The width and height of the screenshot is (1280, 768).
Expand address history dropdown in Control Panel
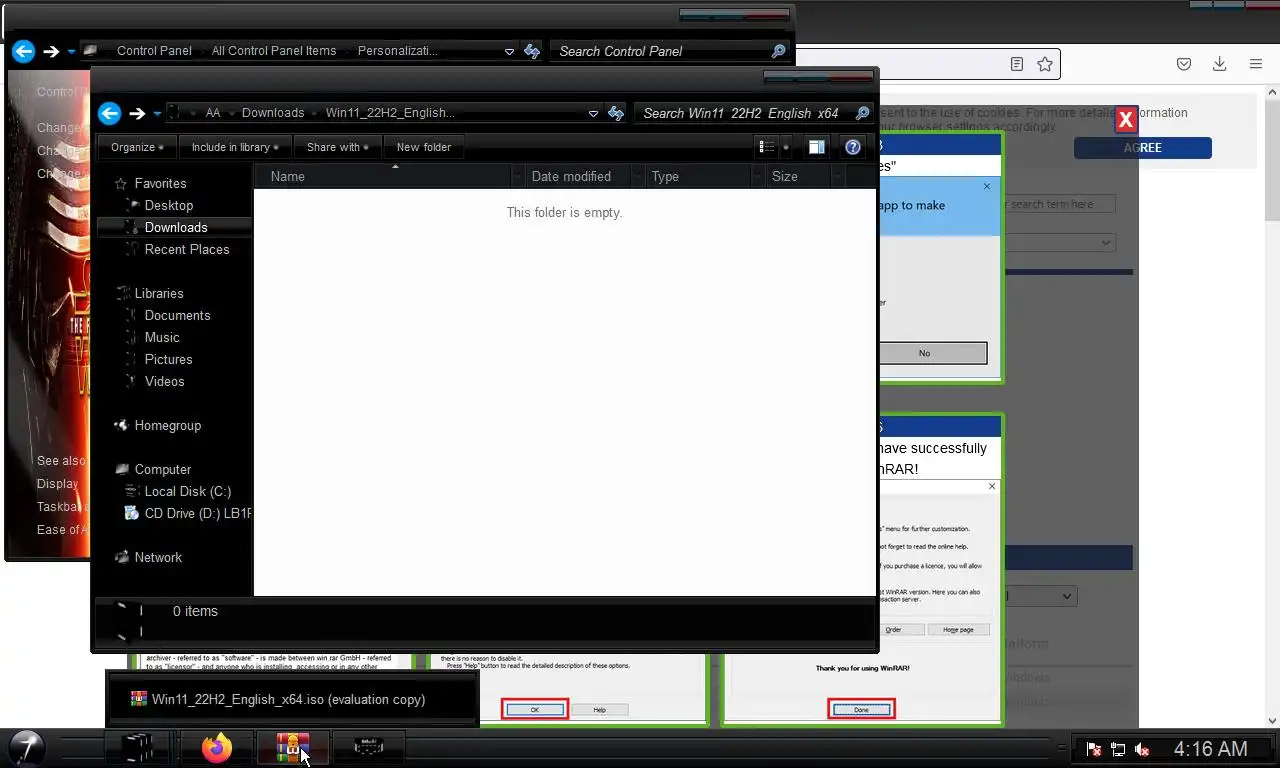tap(509, 51)
